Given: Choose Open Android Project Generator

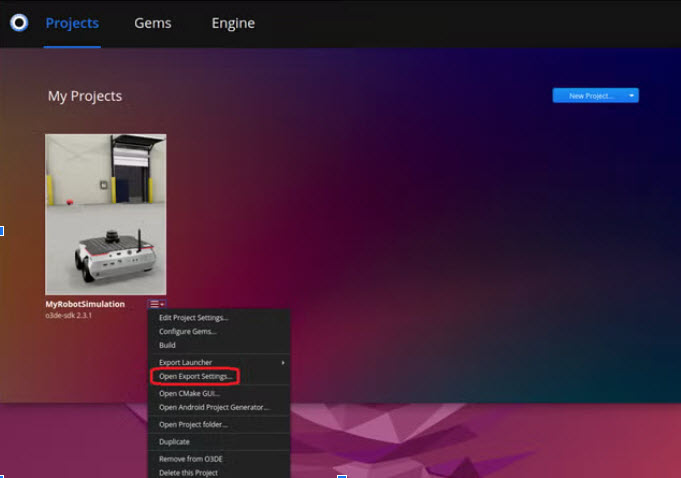Looking at the screenshot, I should [x=214, y=407].
